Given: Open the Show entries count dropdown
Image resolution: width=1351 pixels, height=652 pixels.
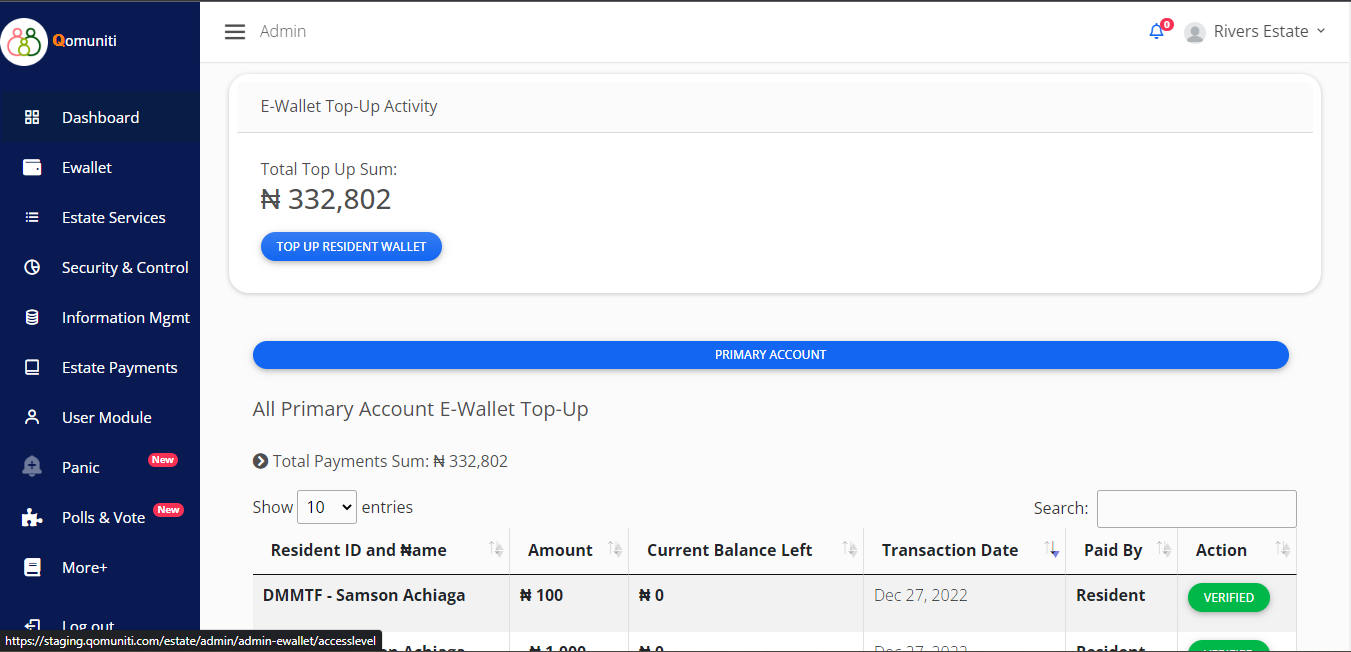Looking at the screenshot, I should 327,508.
